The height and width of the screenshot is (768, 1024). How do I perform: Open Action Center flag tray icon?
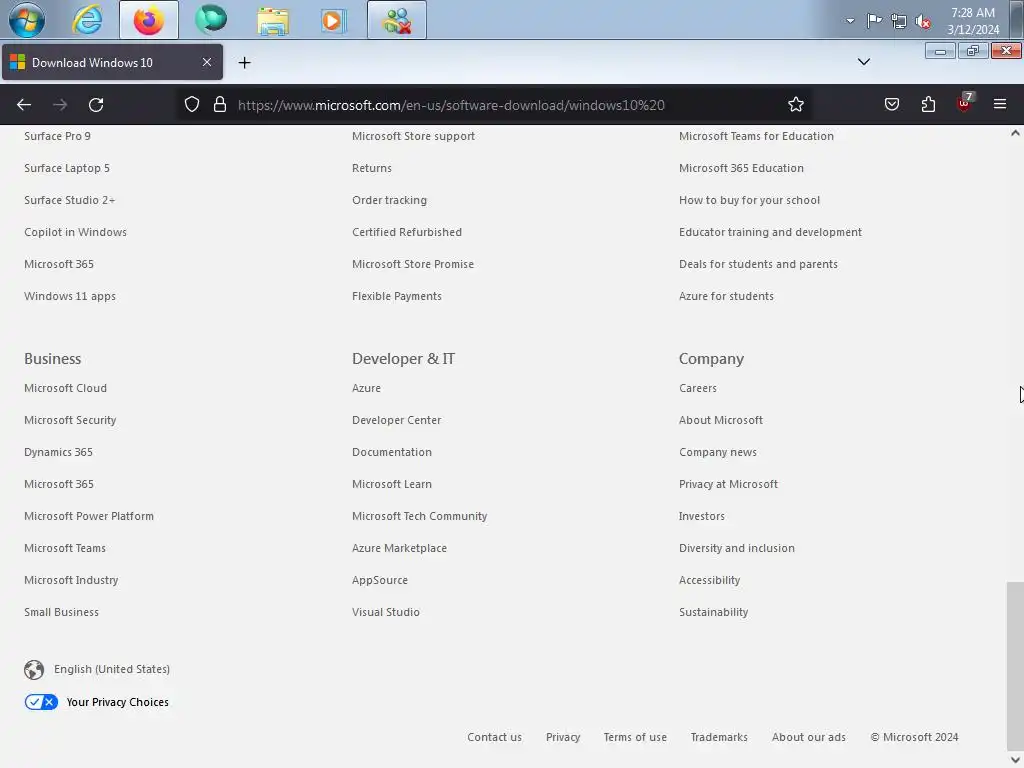point(874,21)
